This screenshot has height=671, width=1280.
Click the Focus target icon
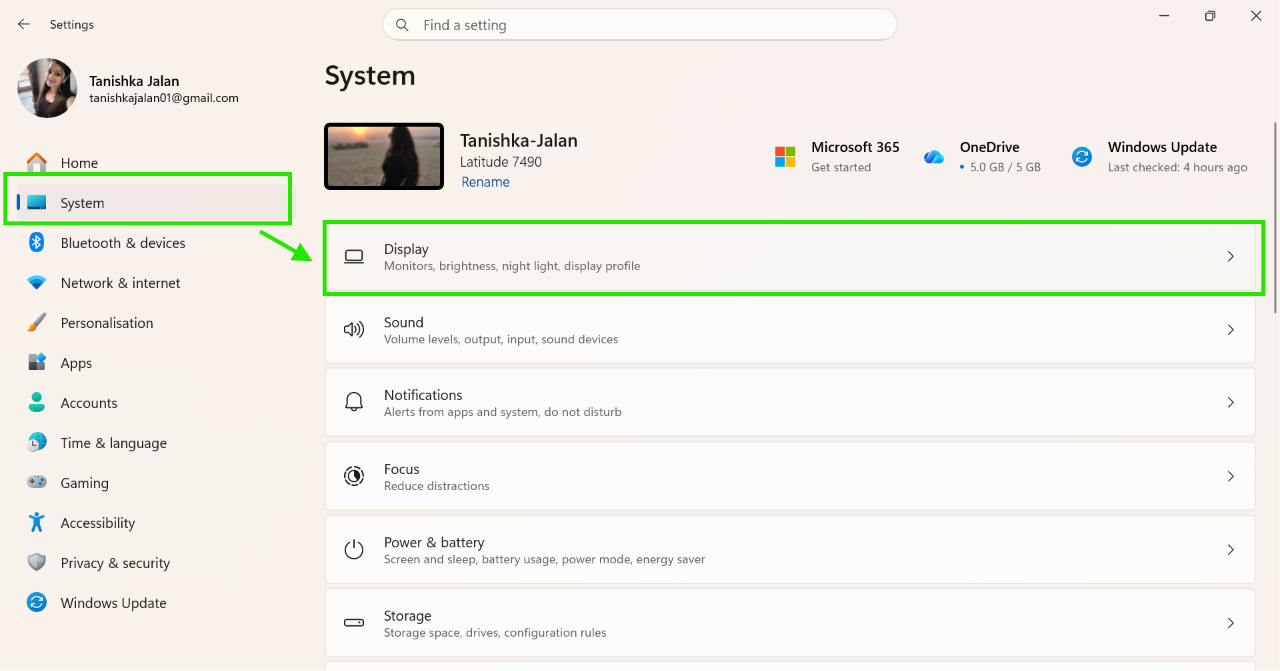pos(354,476)
